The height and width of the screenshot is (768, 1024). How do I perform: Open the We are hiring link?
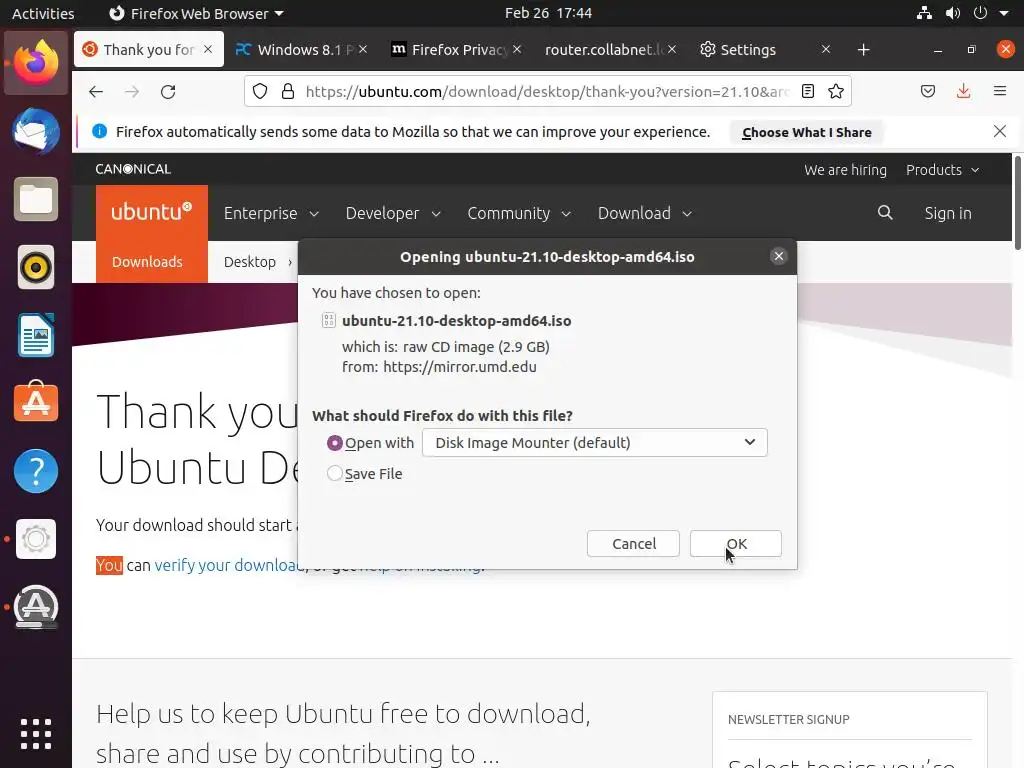pyautogui.click(x=845, y=170)
